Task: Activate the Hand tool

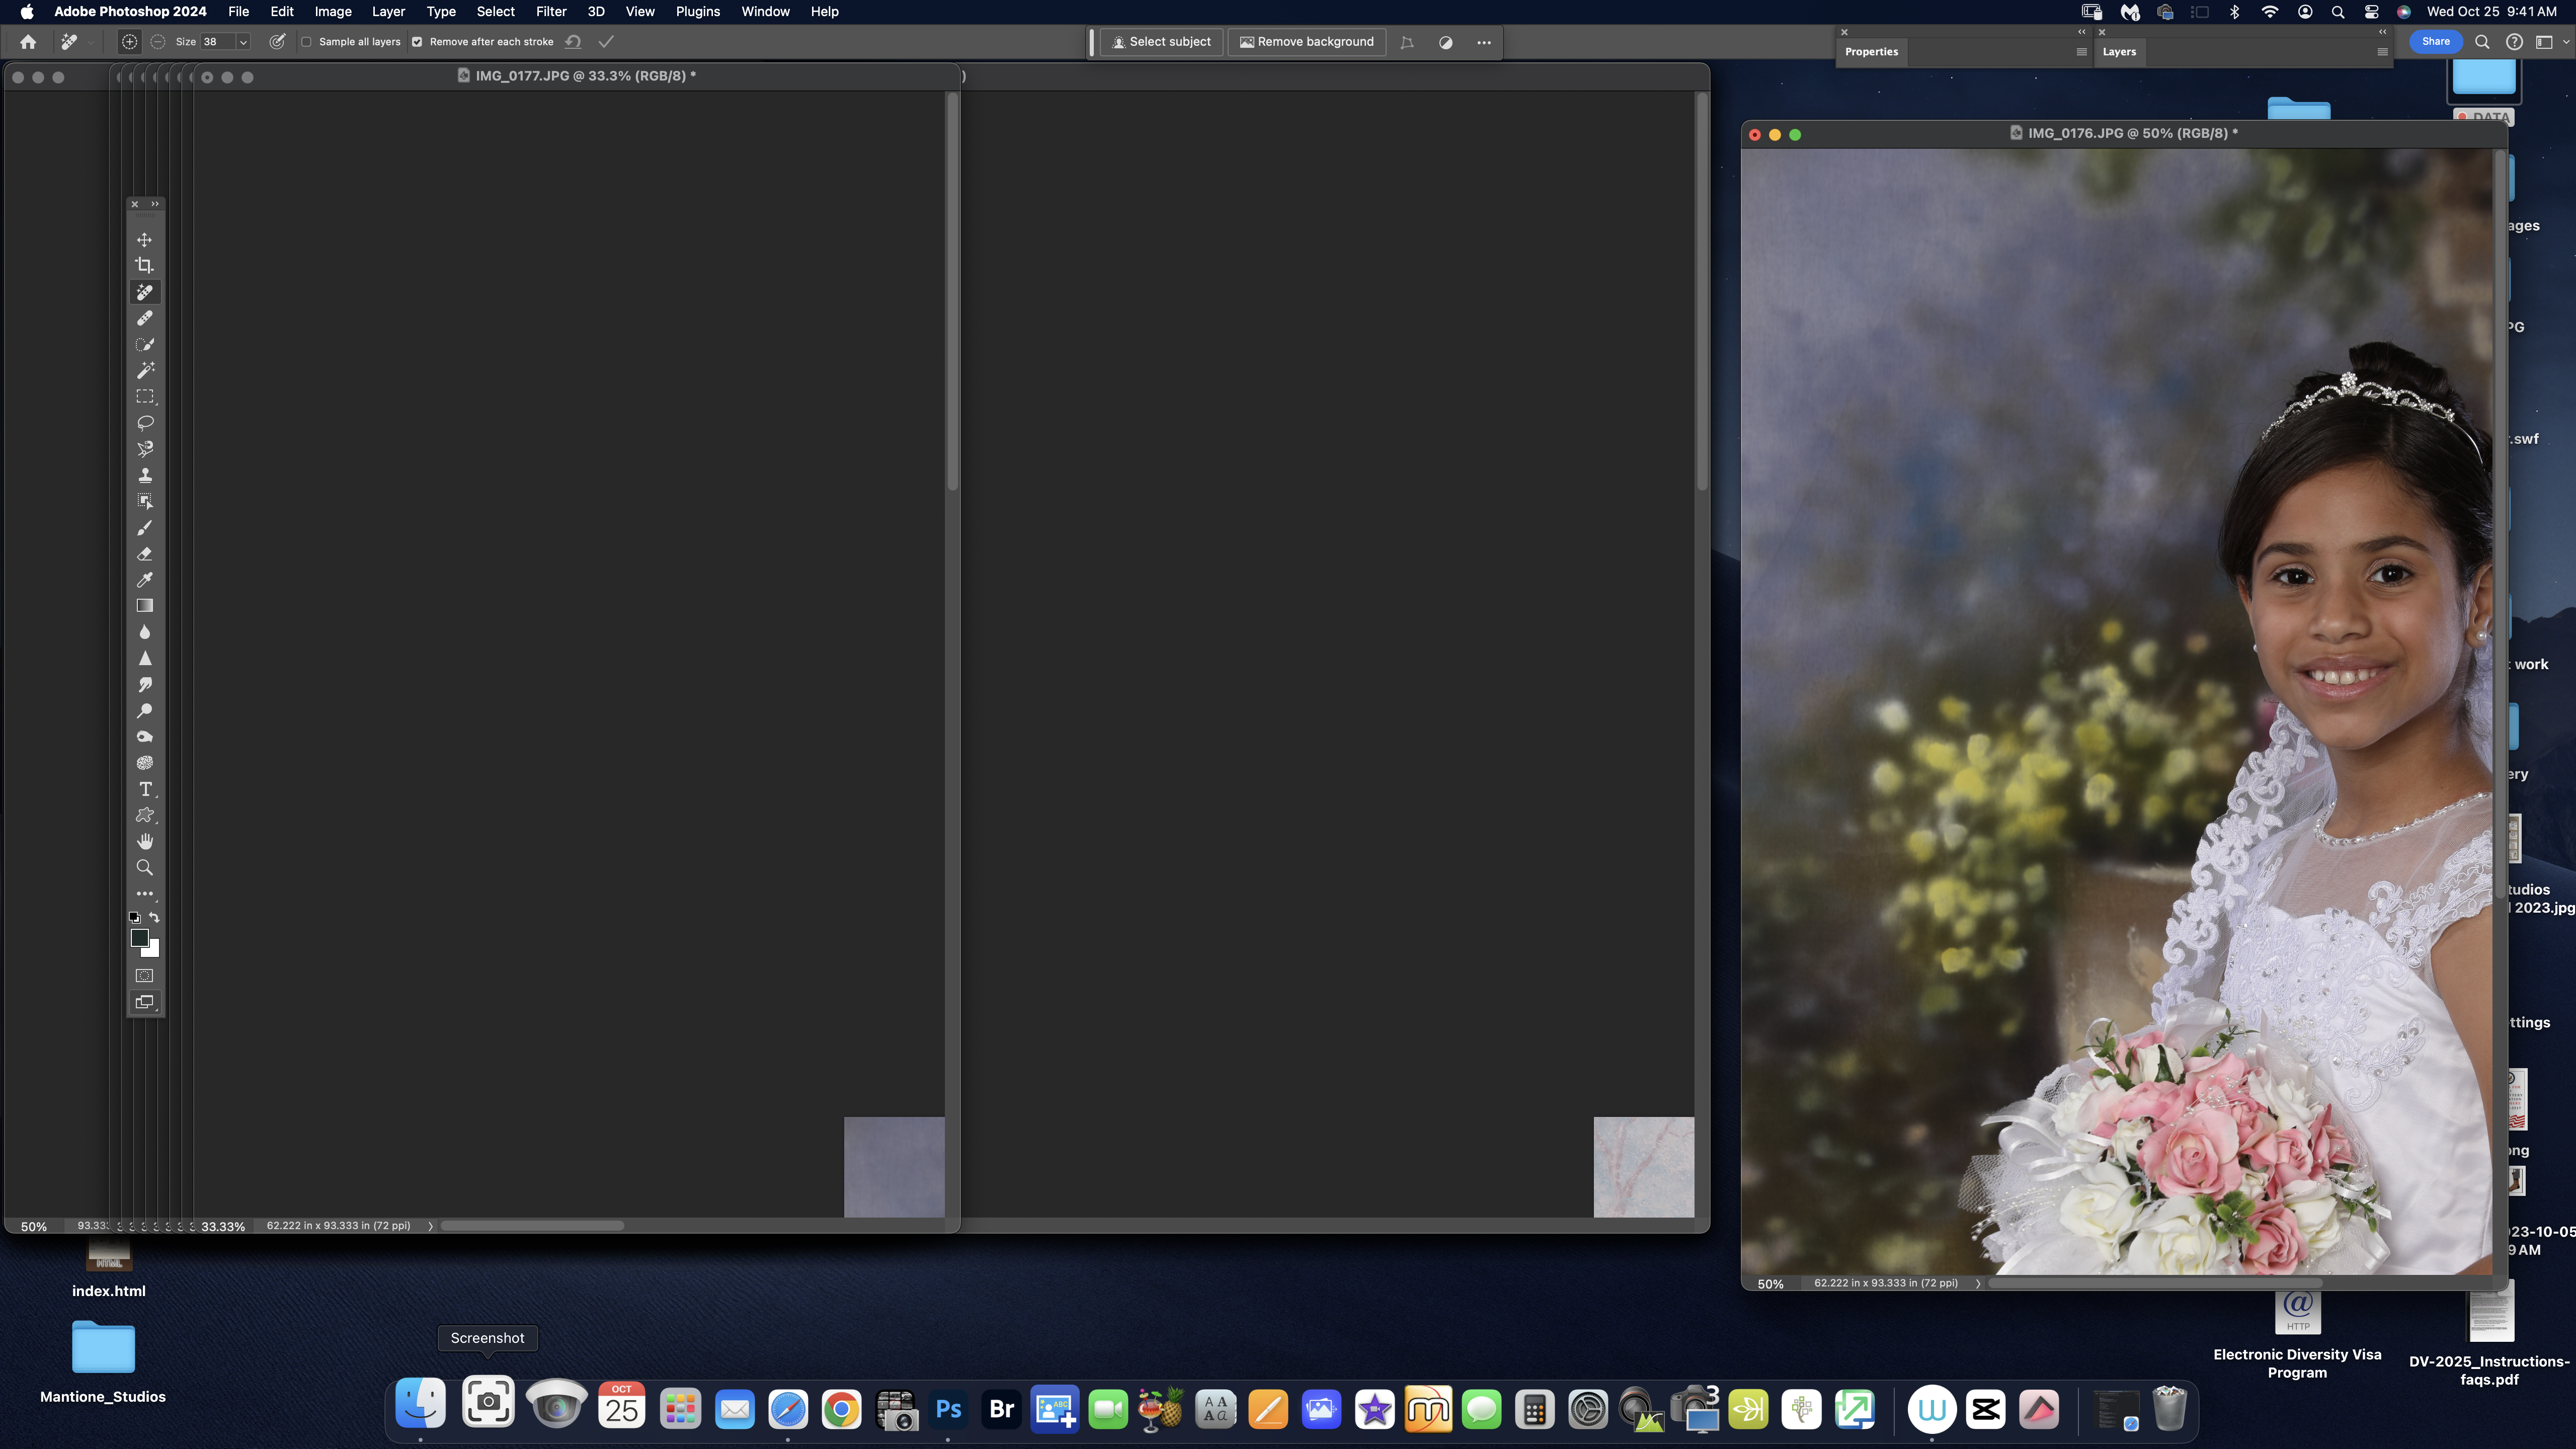Action: [x=145, y=841]
